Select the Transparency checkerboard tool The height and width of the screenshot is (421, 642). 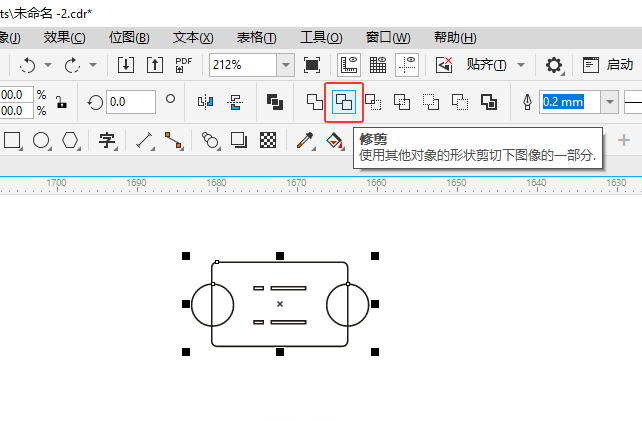pos(268,140)
